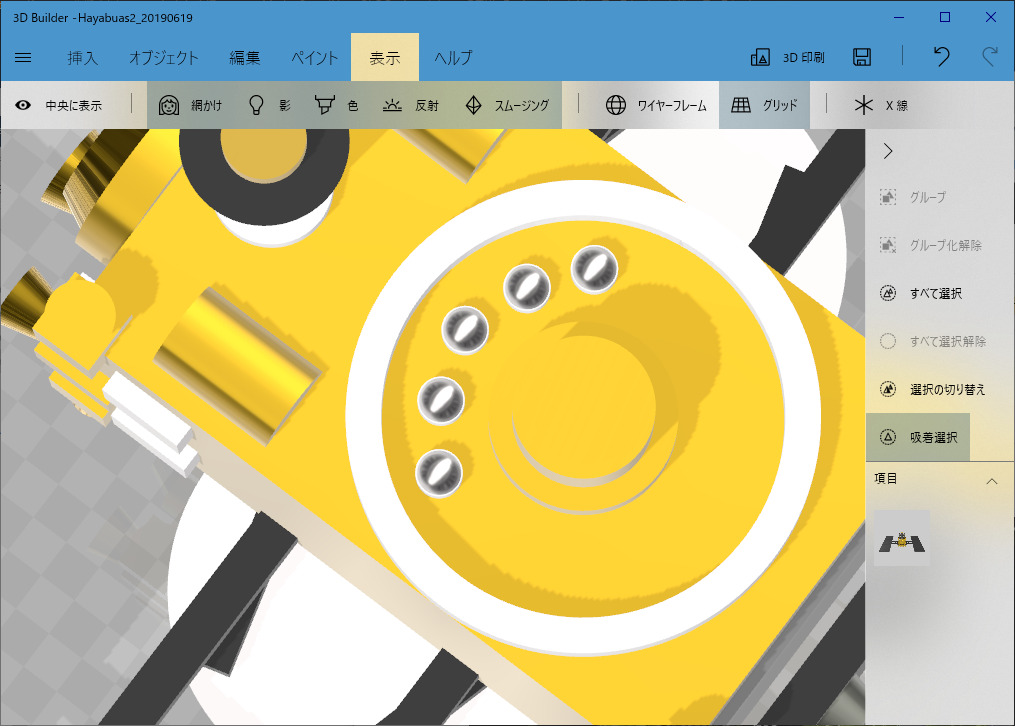Collapse the right side panel chevron
This screenshot has height=726, width=1015.
[888, 151]
